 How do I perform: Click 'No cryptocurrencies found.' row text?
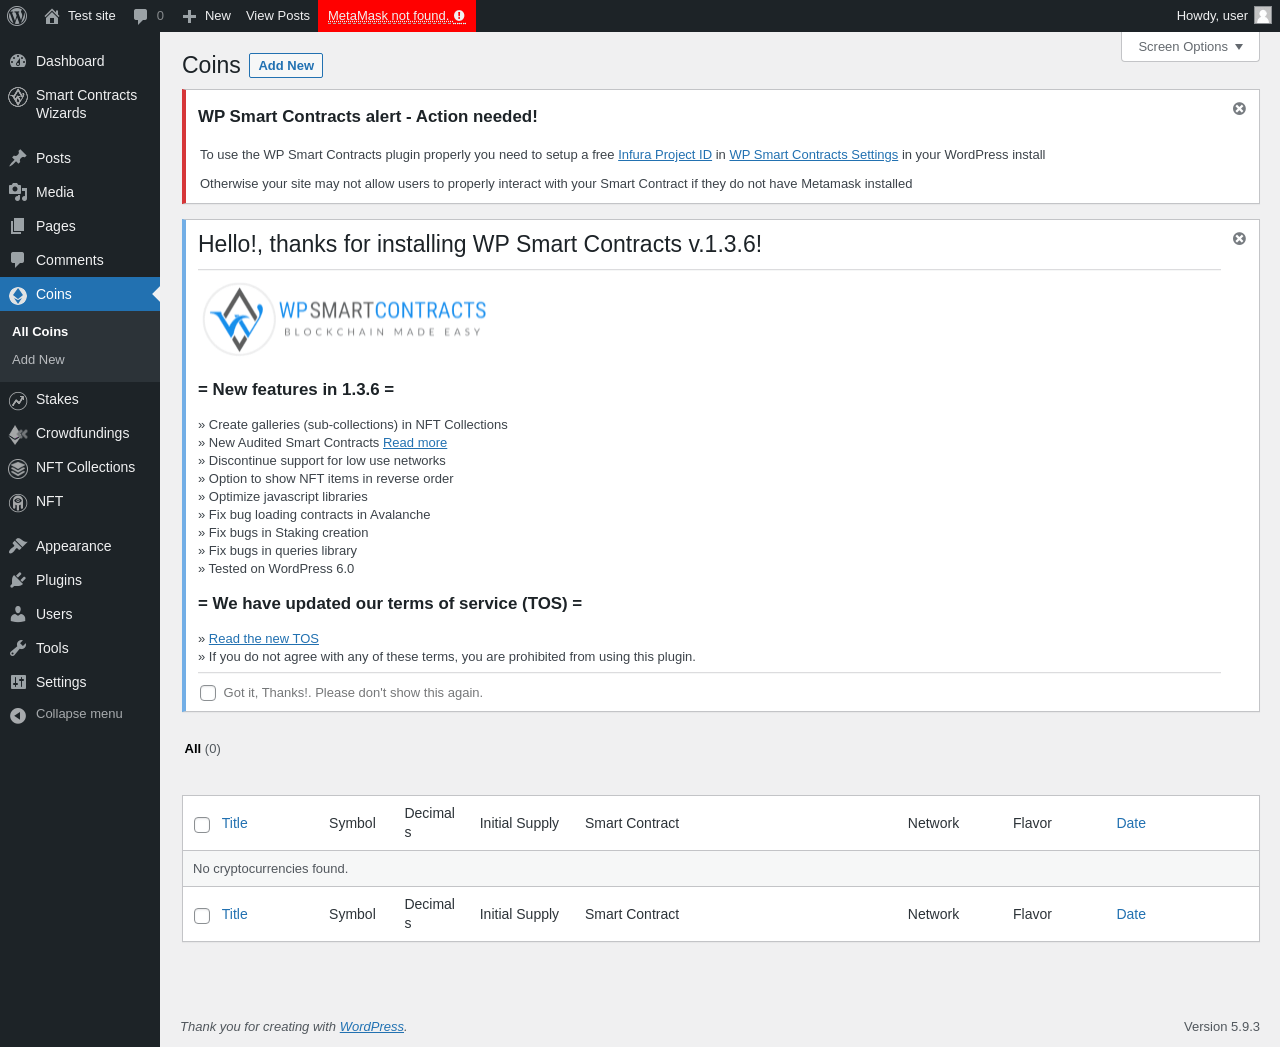270,869
